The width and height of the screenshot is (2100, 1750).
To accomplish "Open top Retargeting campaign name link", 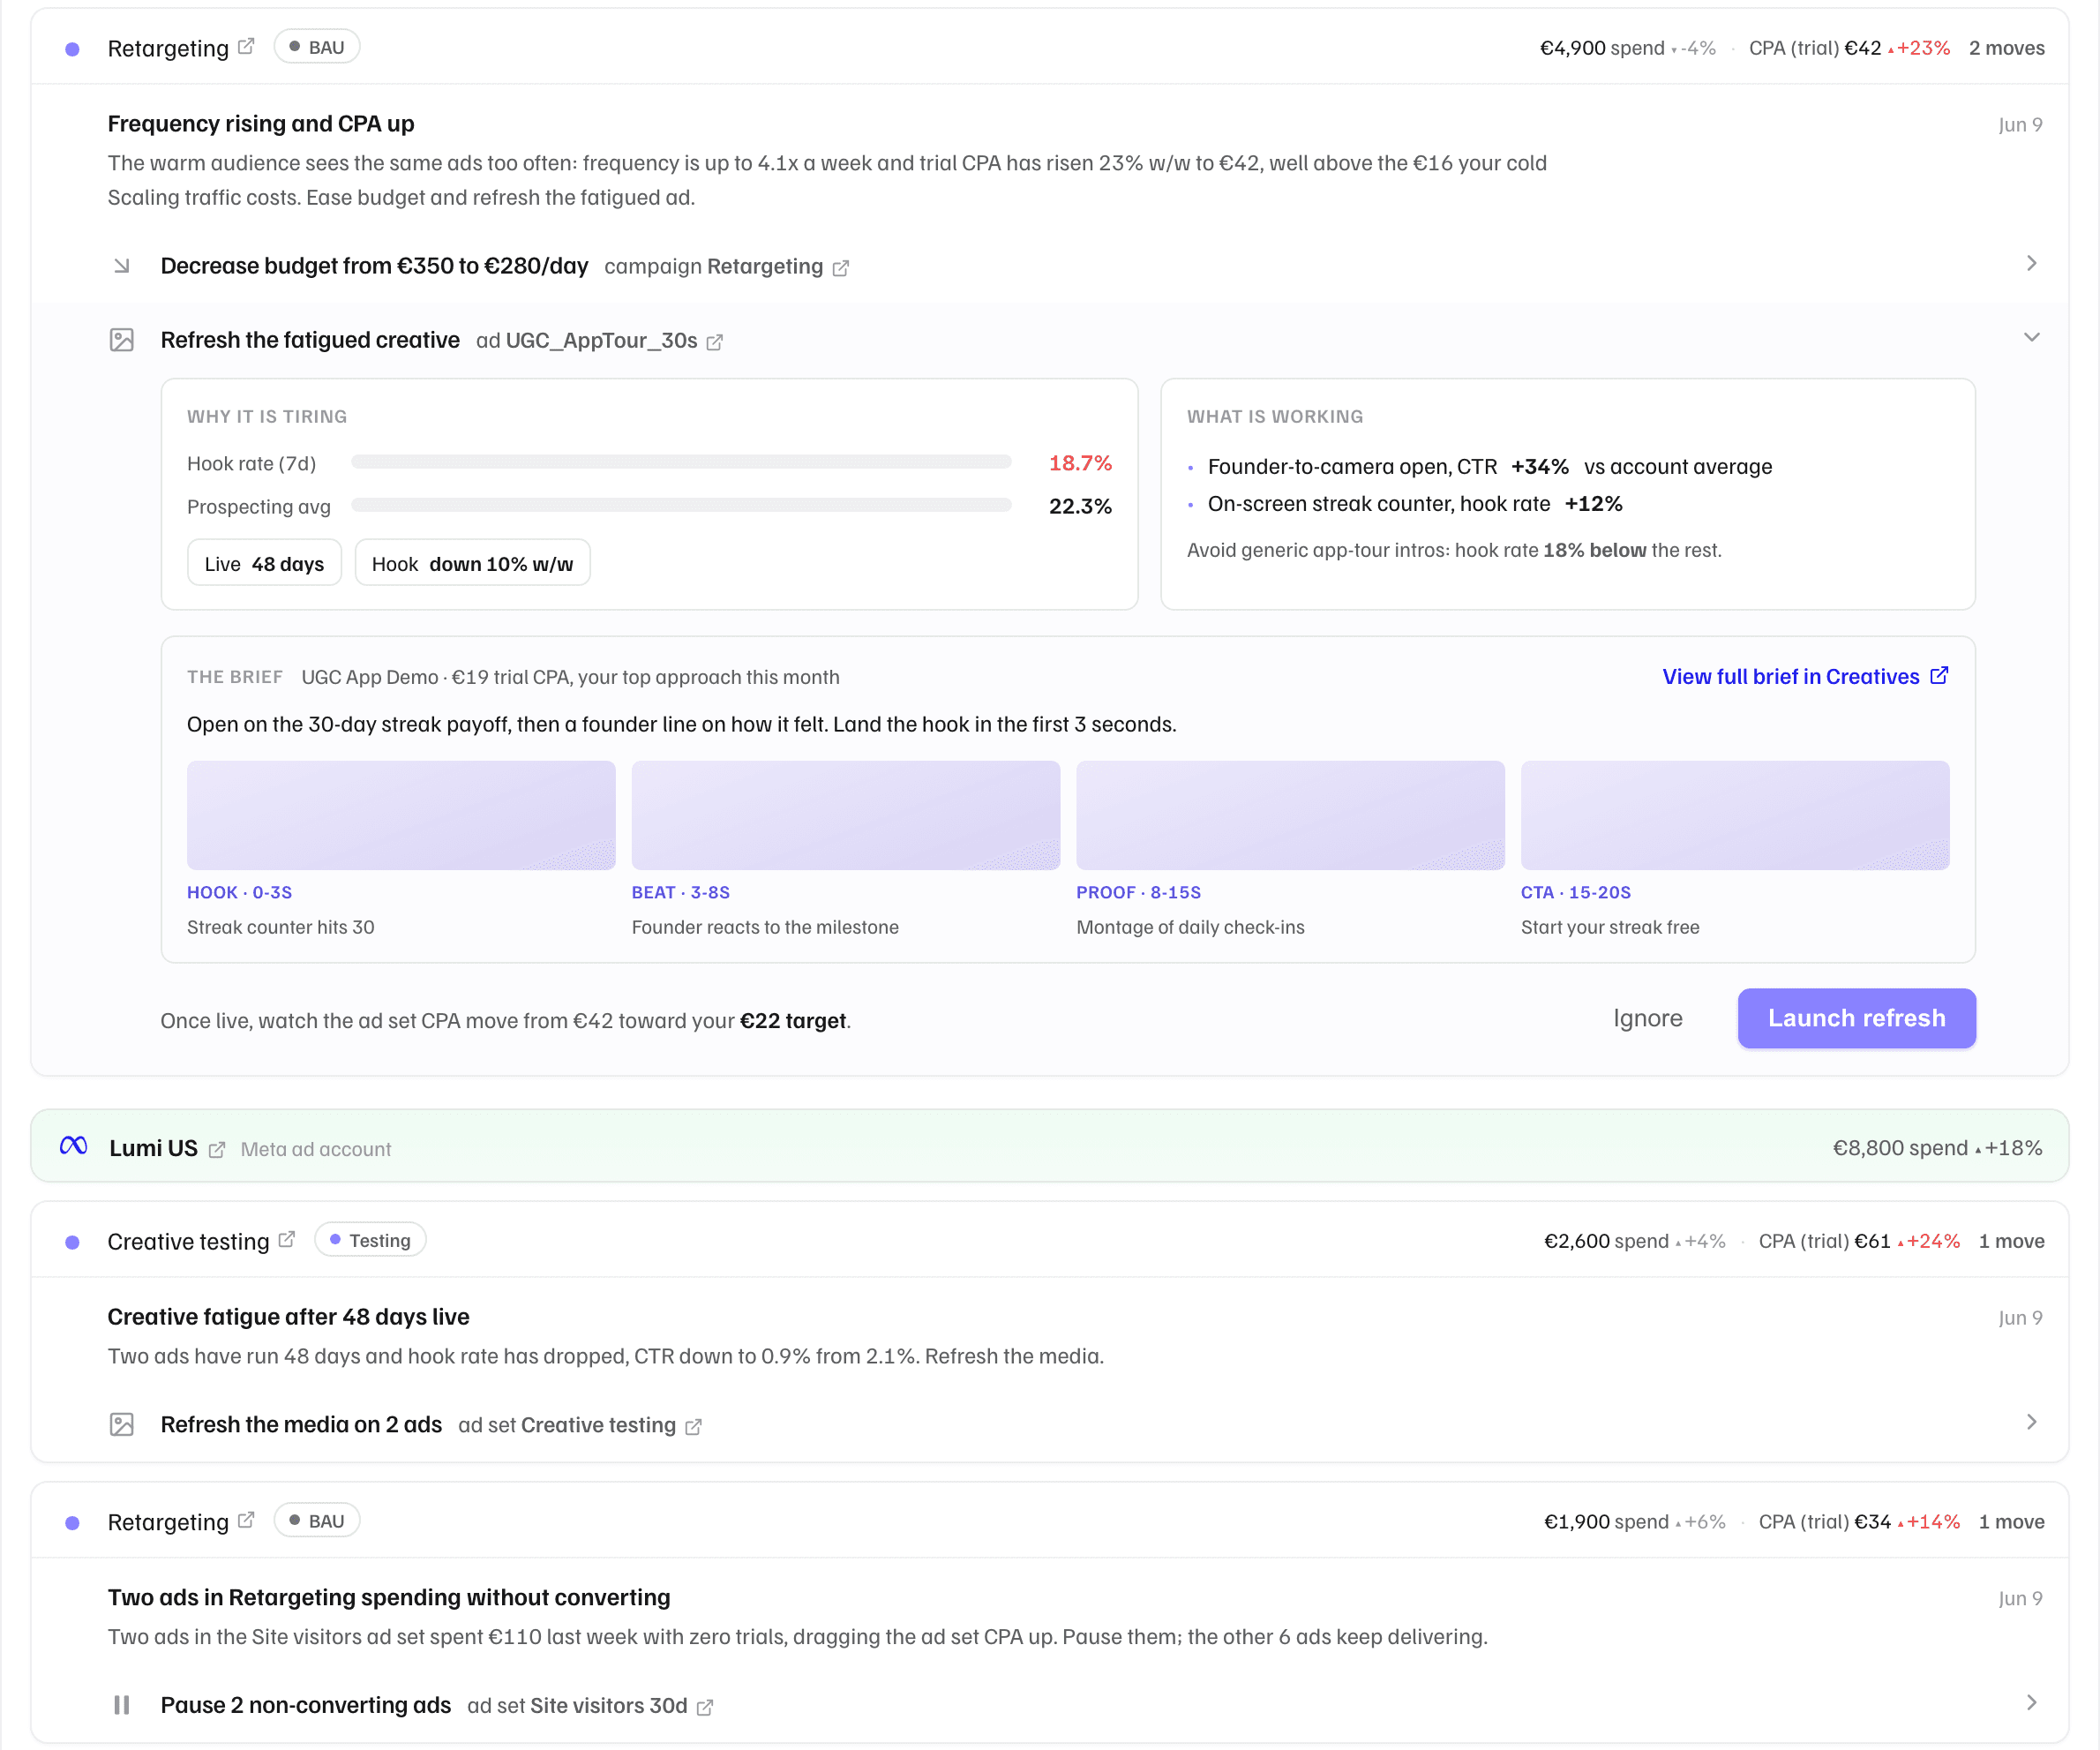I will 168,48.
